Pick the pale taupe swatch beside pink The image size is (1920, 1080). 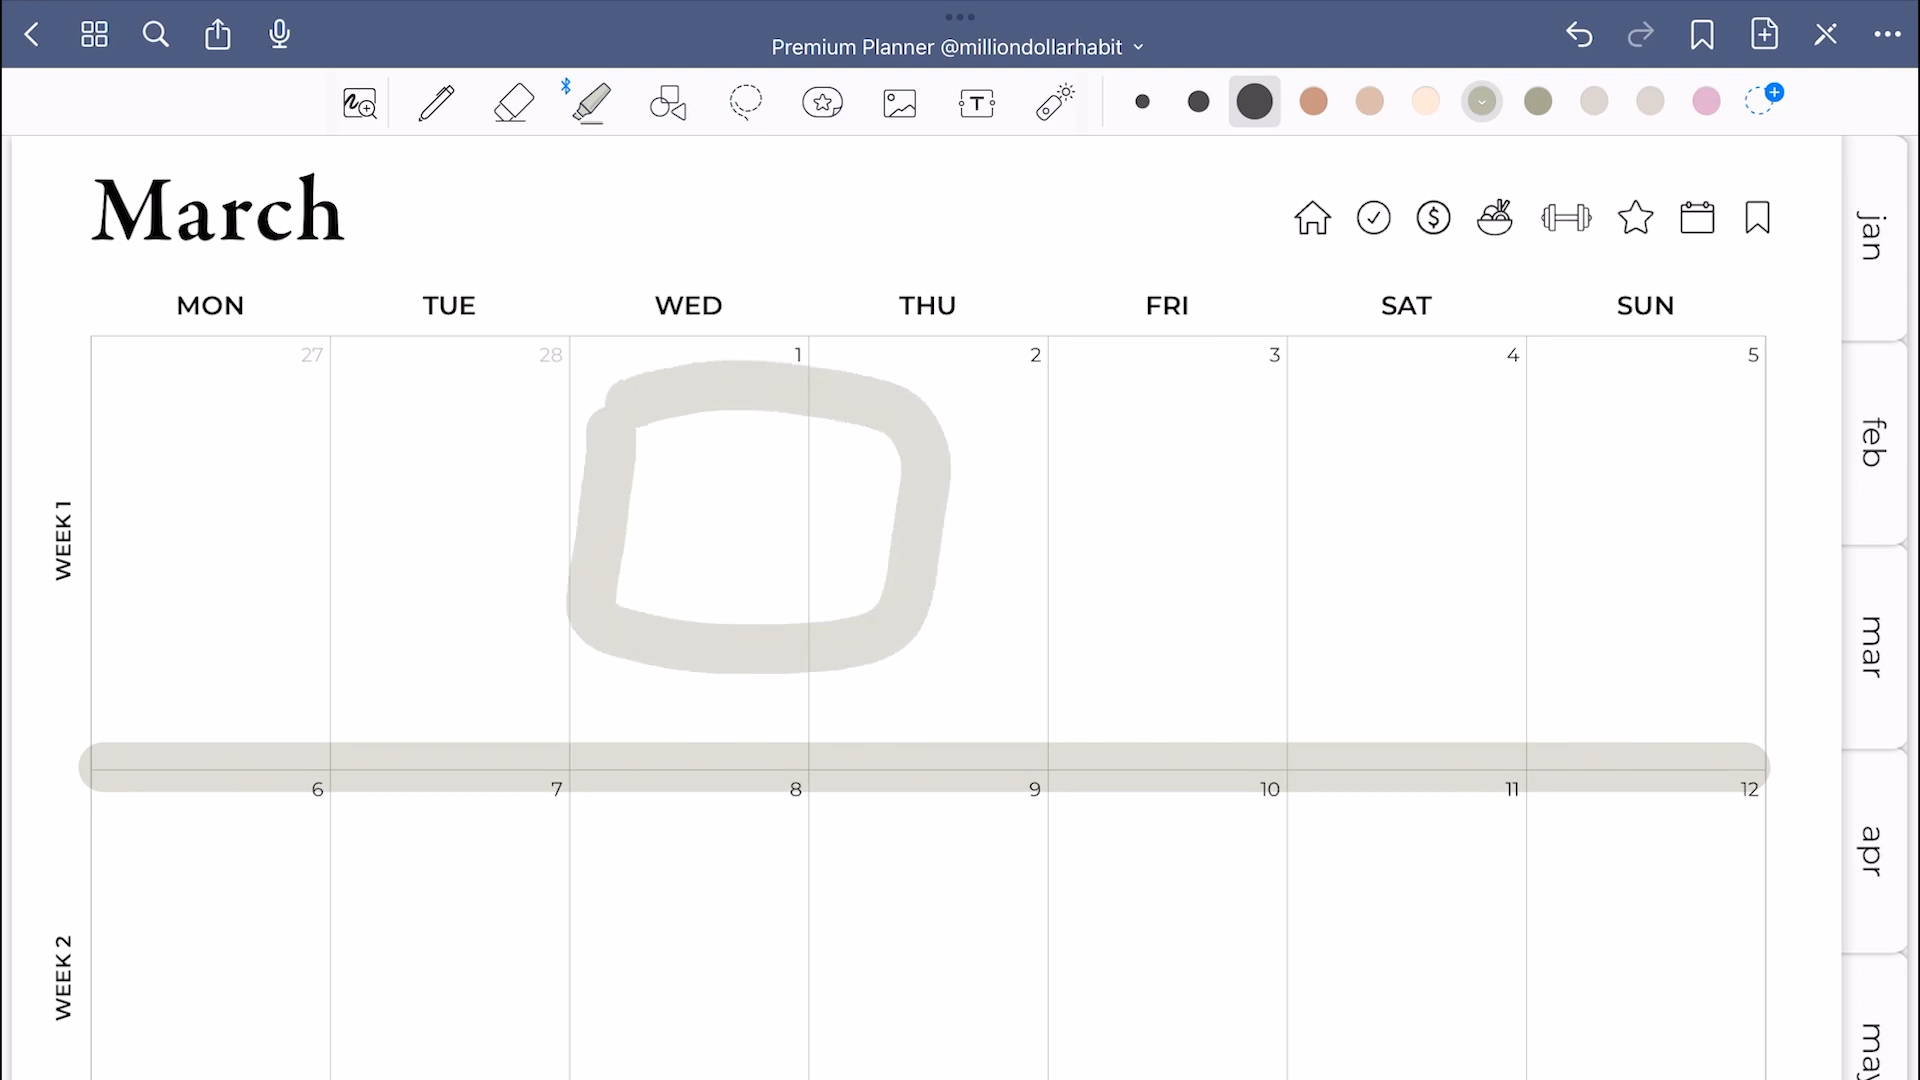pyautogui.click(x=1650, y=101)
